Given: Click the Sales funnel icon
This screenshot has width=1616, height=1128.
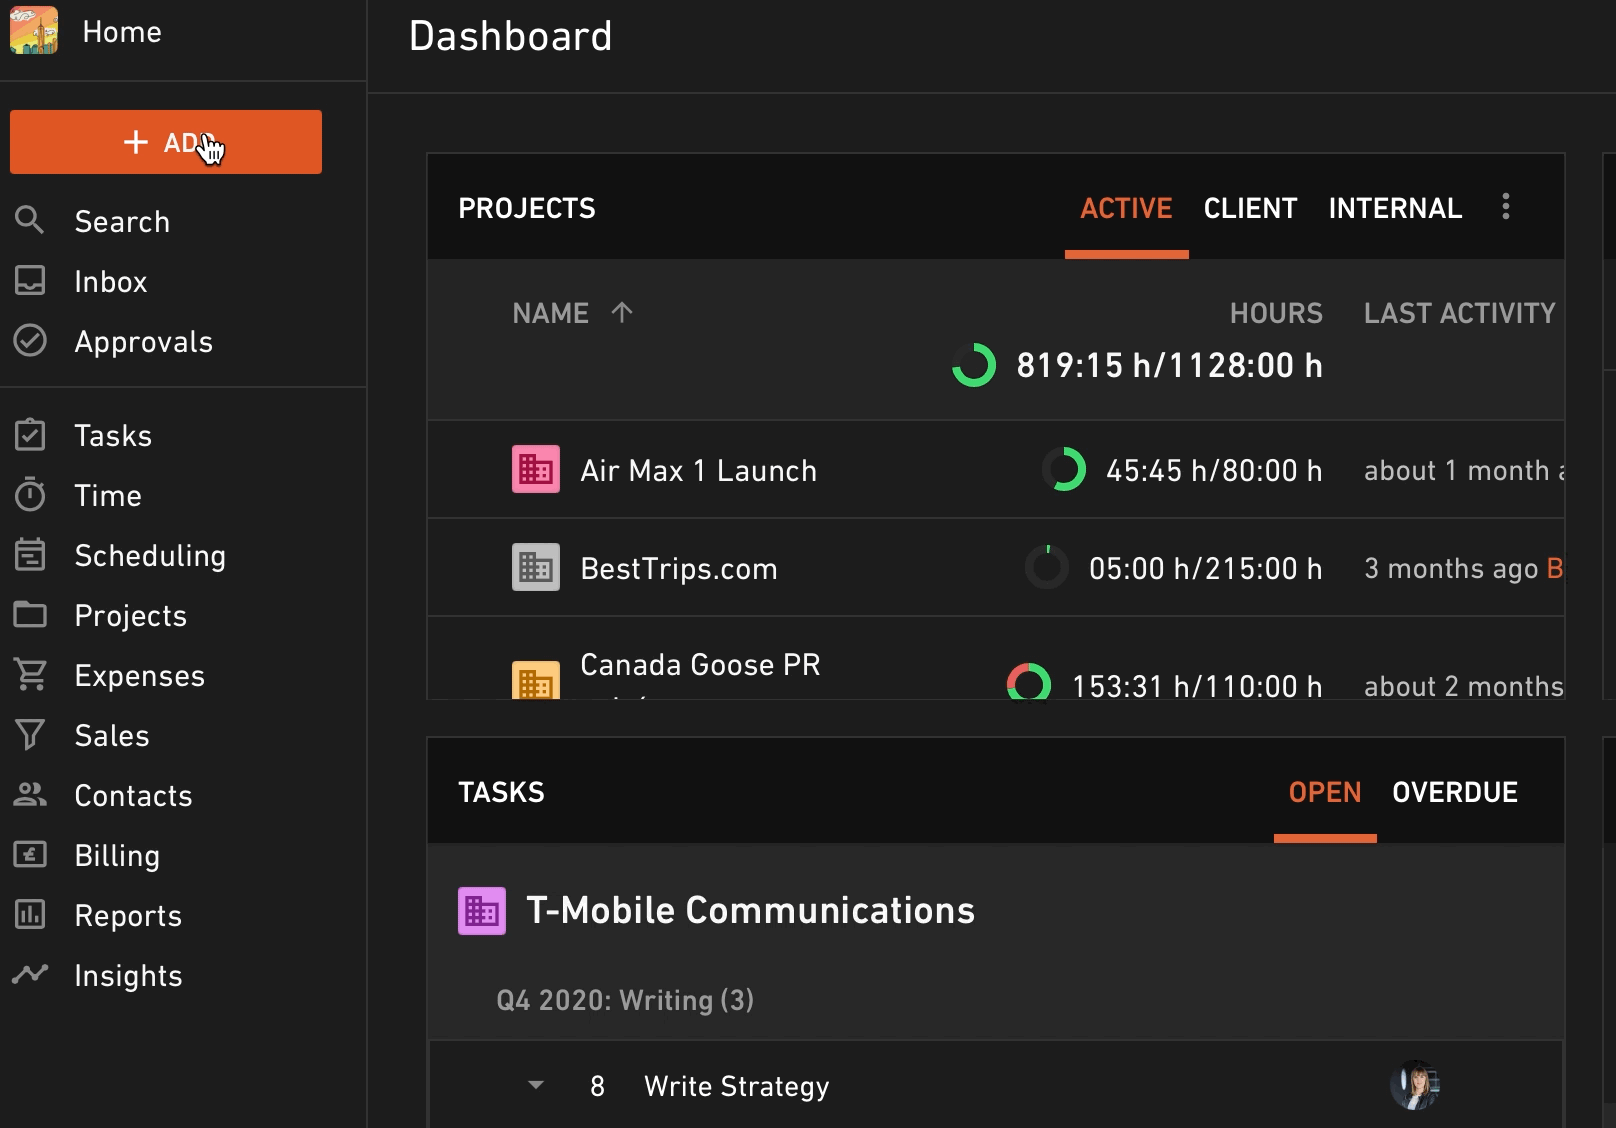Looking at the screenshot, I should point(30,735).
